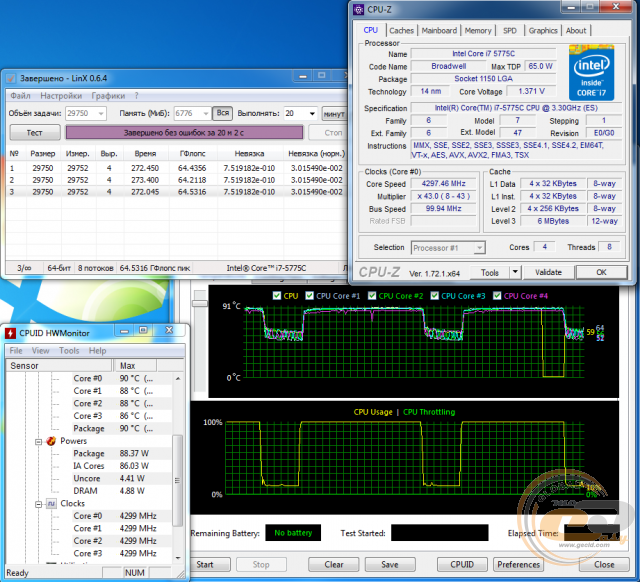Click the Вся memory button
Screen dimensions: 640x582
[x=222, y=113]
